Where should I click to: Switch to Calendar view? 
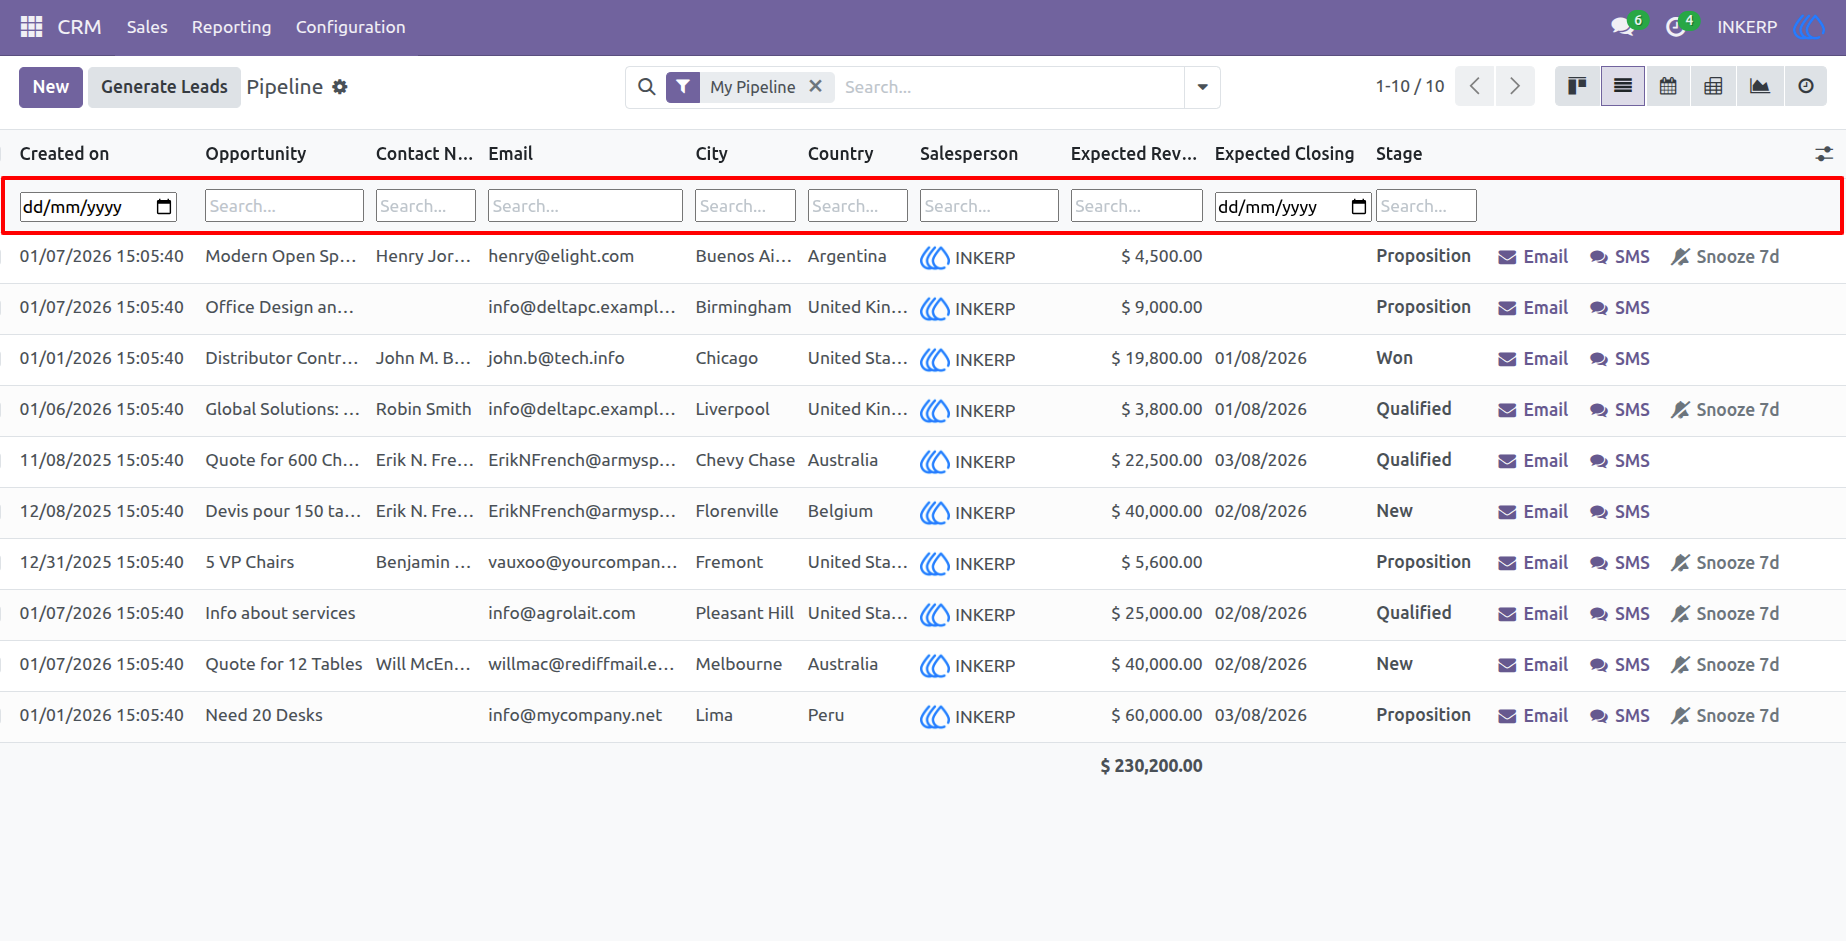(1668, 86)
